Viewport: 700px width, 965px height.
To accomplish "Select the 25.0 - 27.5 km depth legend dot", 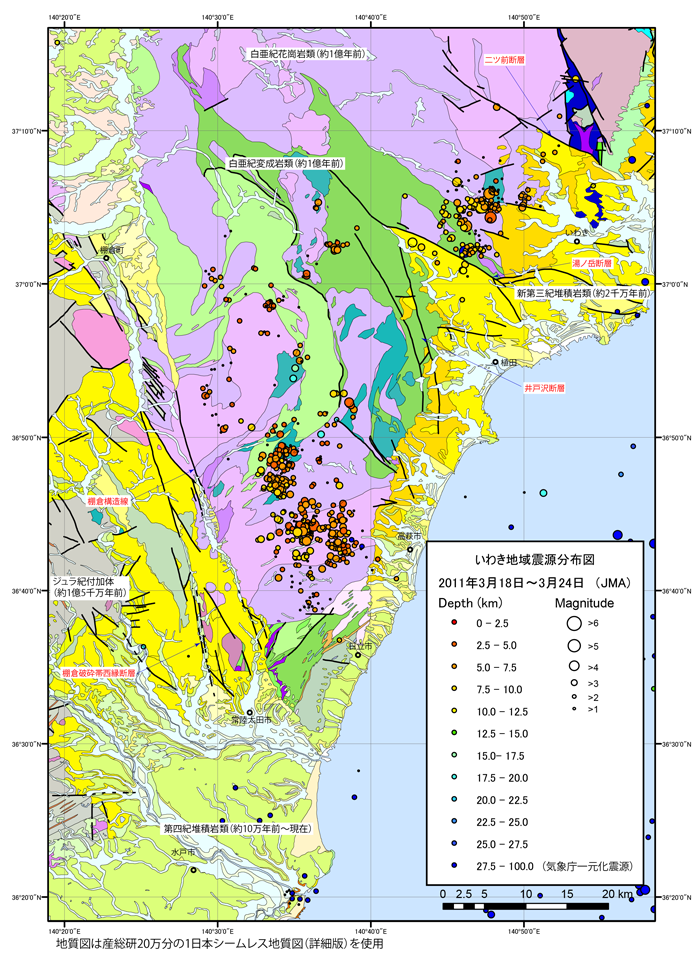I will [454, 844].
